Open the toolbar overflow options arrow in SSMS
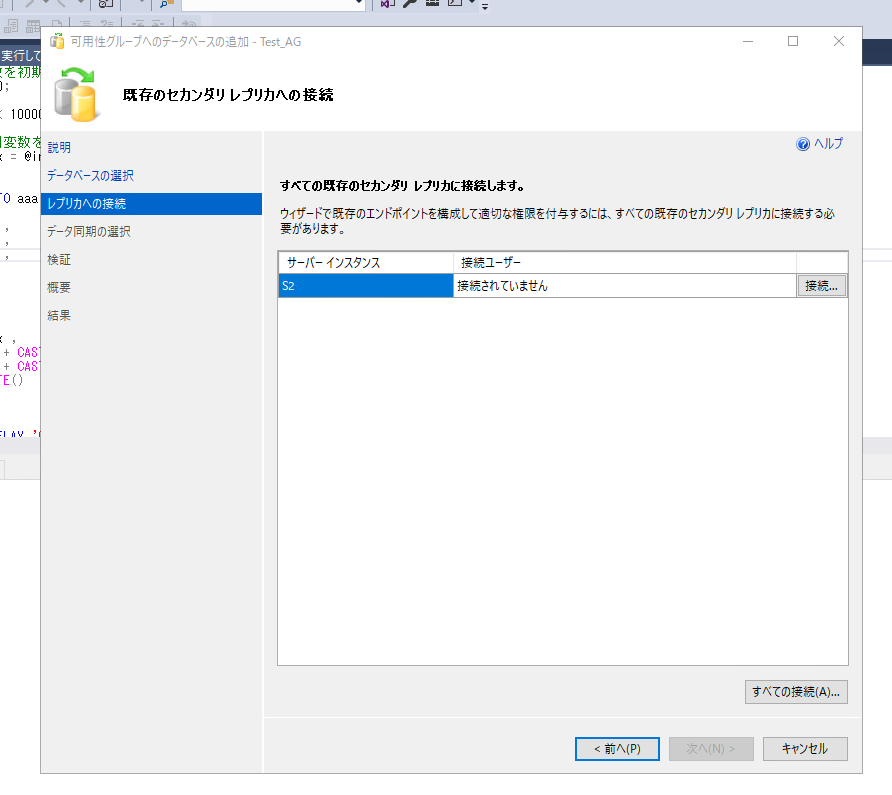 [485, 7]
